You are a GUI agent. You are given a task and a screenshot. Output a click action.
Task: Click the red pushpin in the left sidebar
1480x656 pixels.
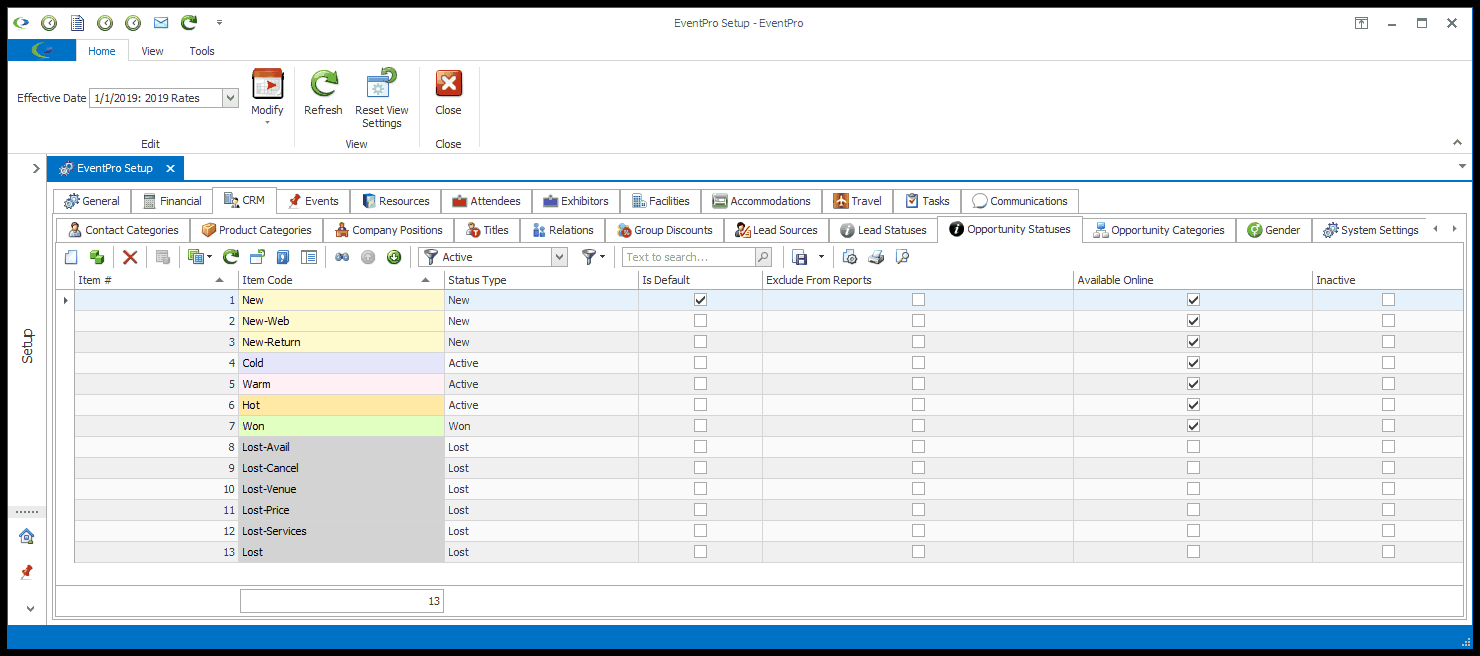tap(27, 572)
